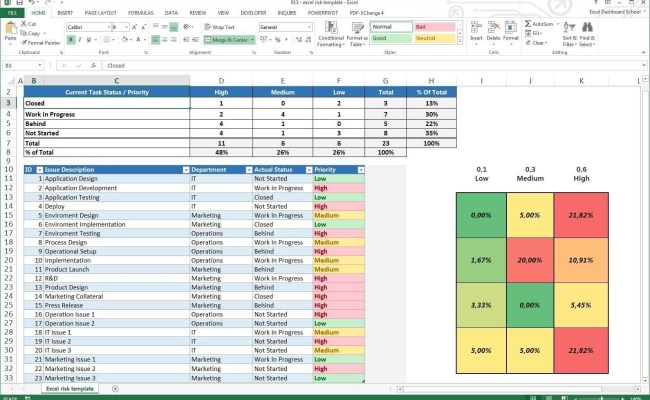Open Conditional Formatting

click(331, 34)
